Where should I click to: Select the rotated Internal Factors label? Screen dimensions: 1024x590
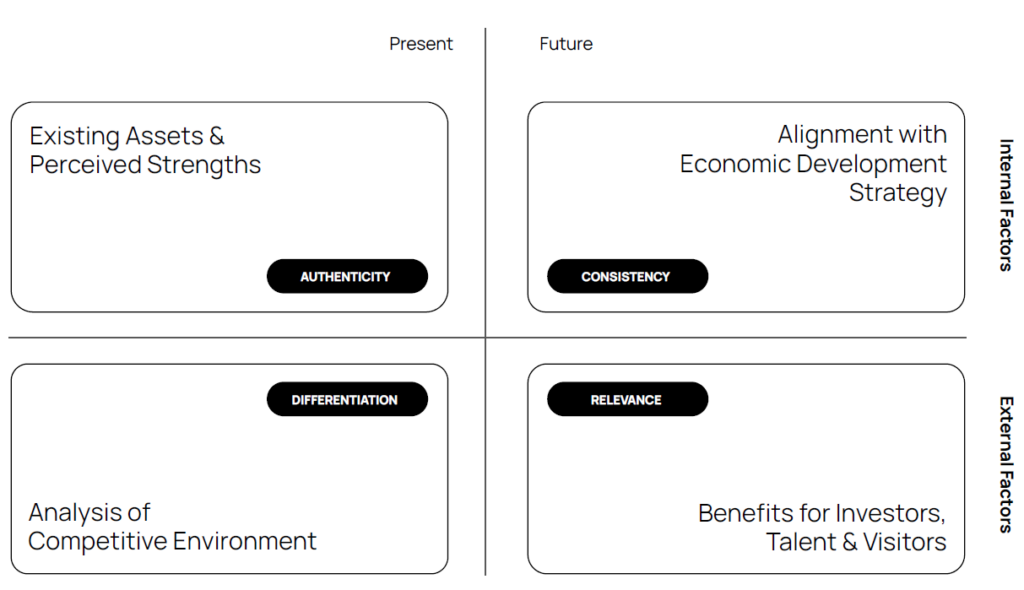point(1006,205)
